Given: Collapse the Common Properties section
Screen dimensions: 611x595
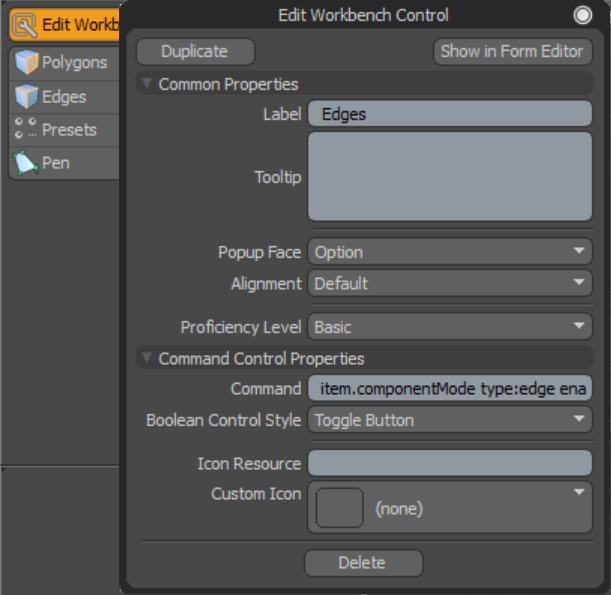Looking at the screenshot, I should pos(147,84).
